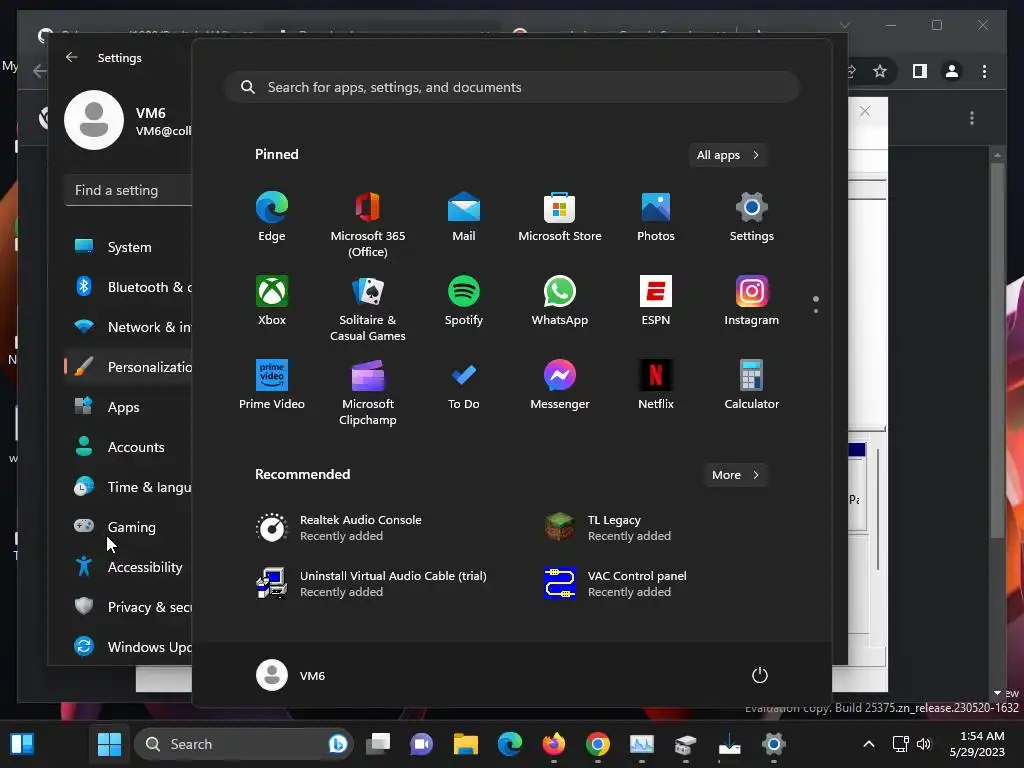Open Time & language settings

tap(129, 487)
